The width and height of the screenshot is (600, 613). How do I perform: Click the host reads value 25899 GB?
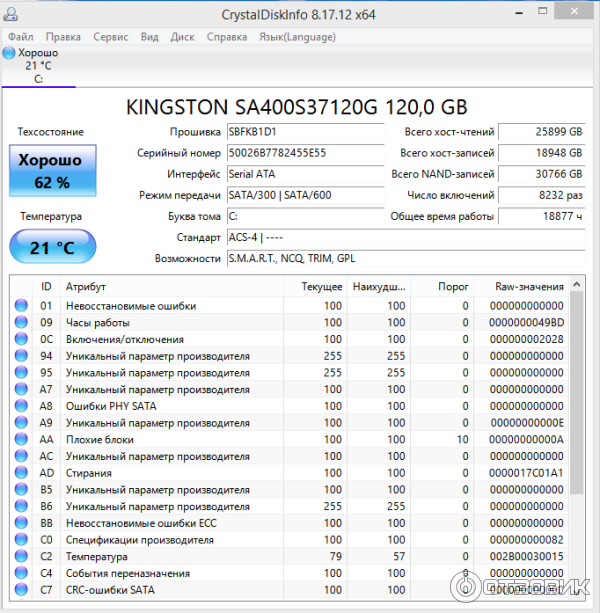point(542,132)
